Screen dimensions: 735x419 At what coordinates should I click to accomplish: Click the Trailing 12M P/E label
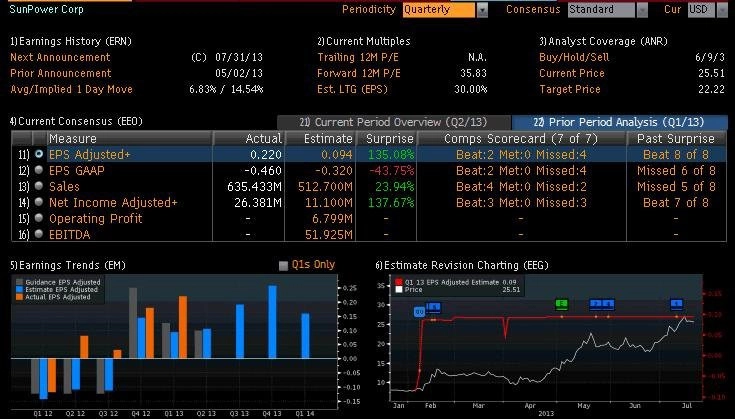[x=359, y=57]
